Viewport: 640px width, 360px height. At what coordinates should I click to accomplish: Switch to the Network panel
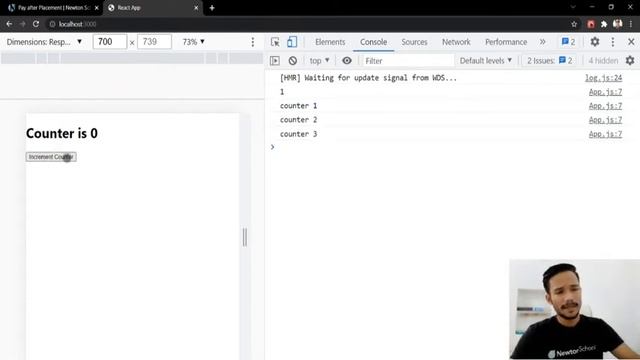pyautogui.click(x=456, y=42)
